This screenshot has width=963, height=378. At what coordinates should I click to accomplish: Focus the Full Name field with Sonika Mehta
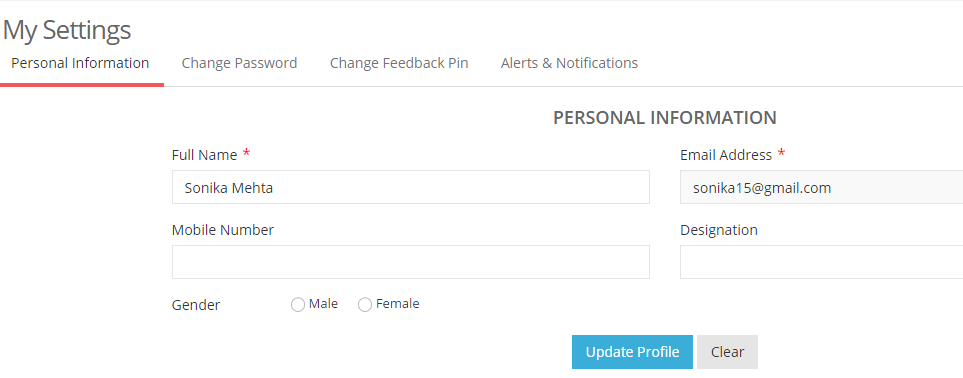coord(411,187)
